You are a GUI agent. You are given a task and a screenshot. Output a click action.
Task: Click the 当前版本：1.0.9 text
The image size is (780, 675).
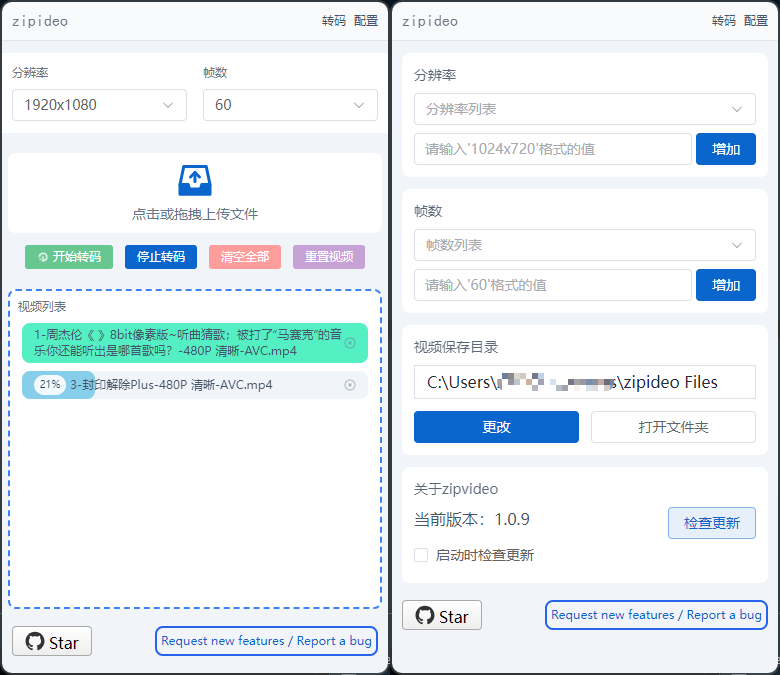pyautogui.click(x=472, y=520)
